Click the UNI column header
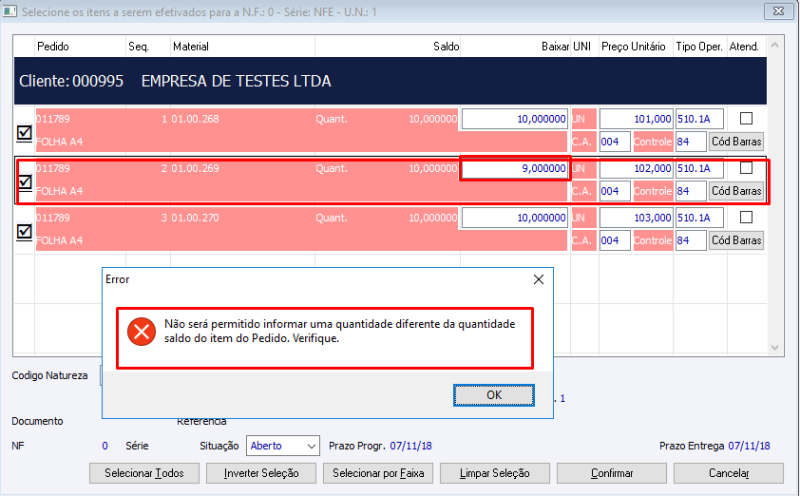The image size is (800, 496). click(x=582, y=46)
